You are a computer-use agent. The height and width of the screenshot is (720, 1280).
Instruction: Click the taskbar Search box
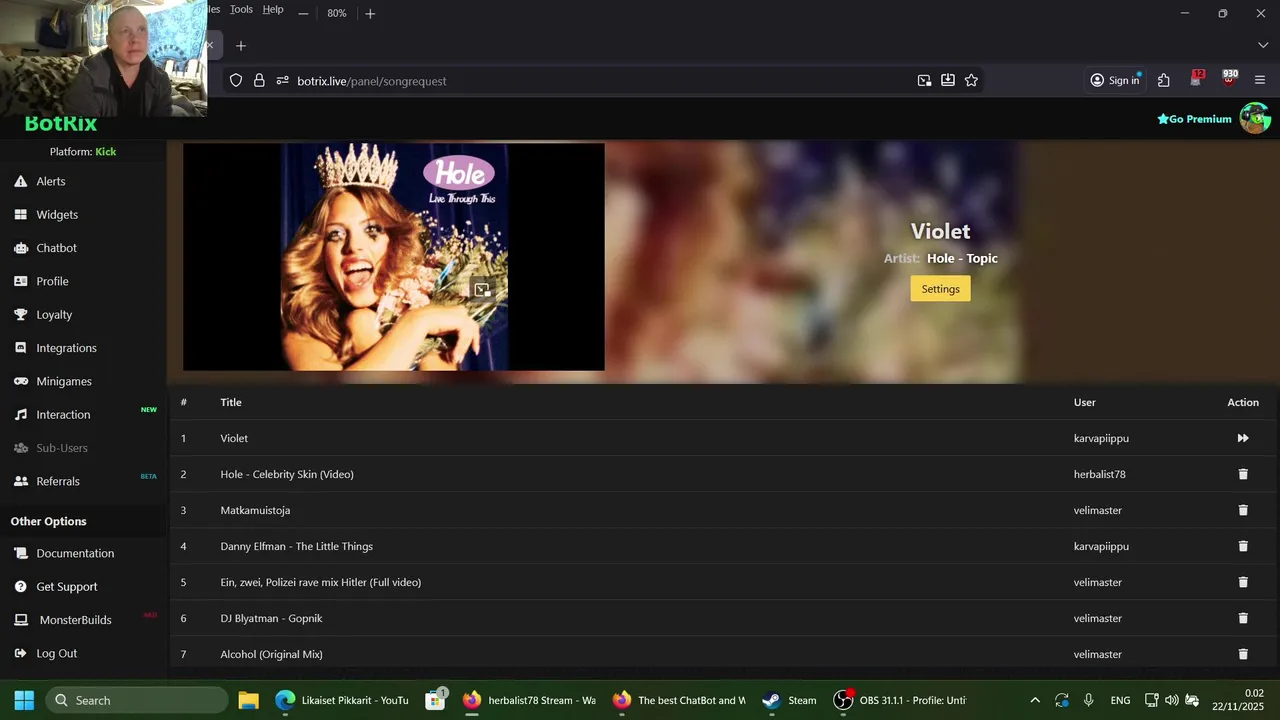tap(136, 700)
